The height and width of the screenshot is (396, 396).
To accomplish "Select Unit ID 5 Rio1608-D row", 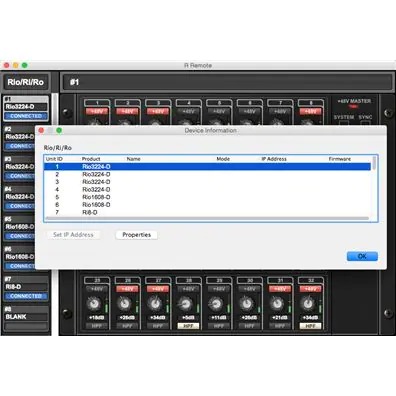I will click(x=207, y=197).
